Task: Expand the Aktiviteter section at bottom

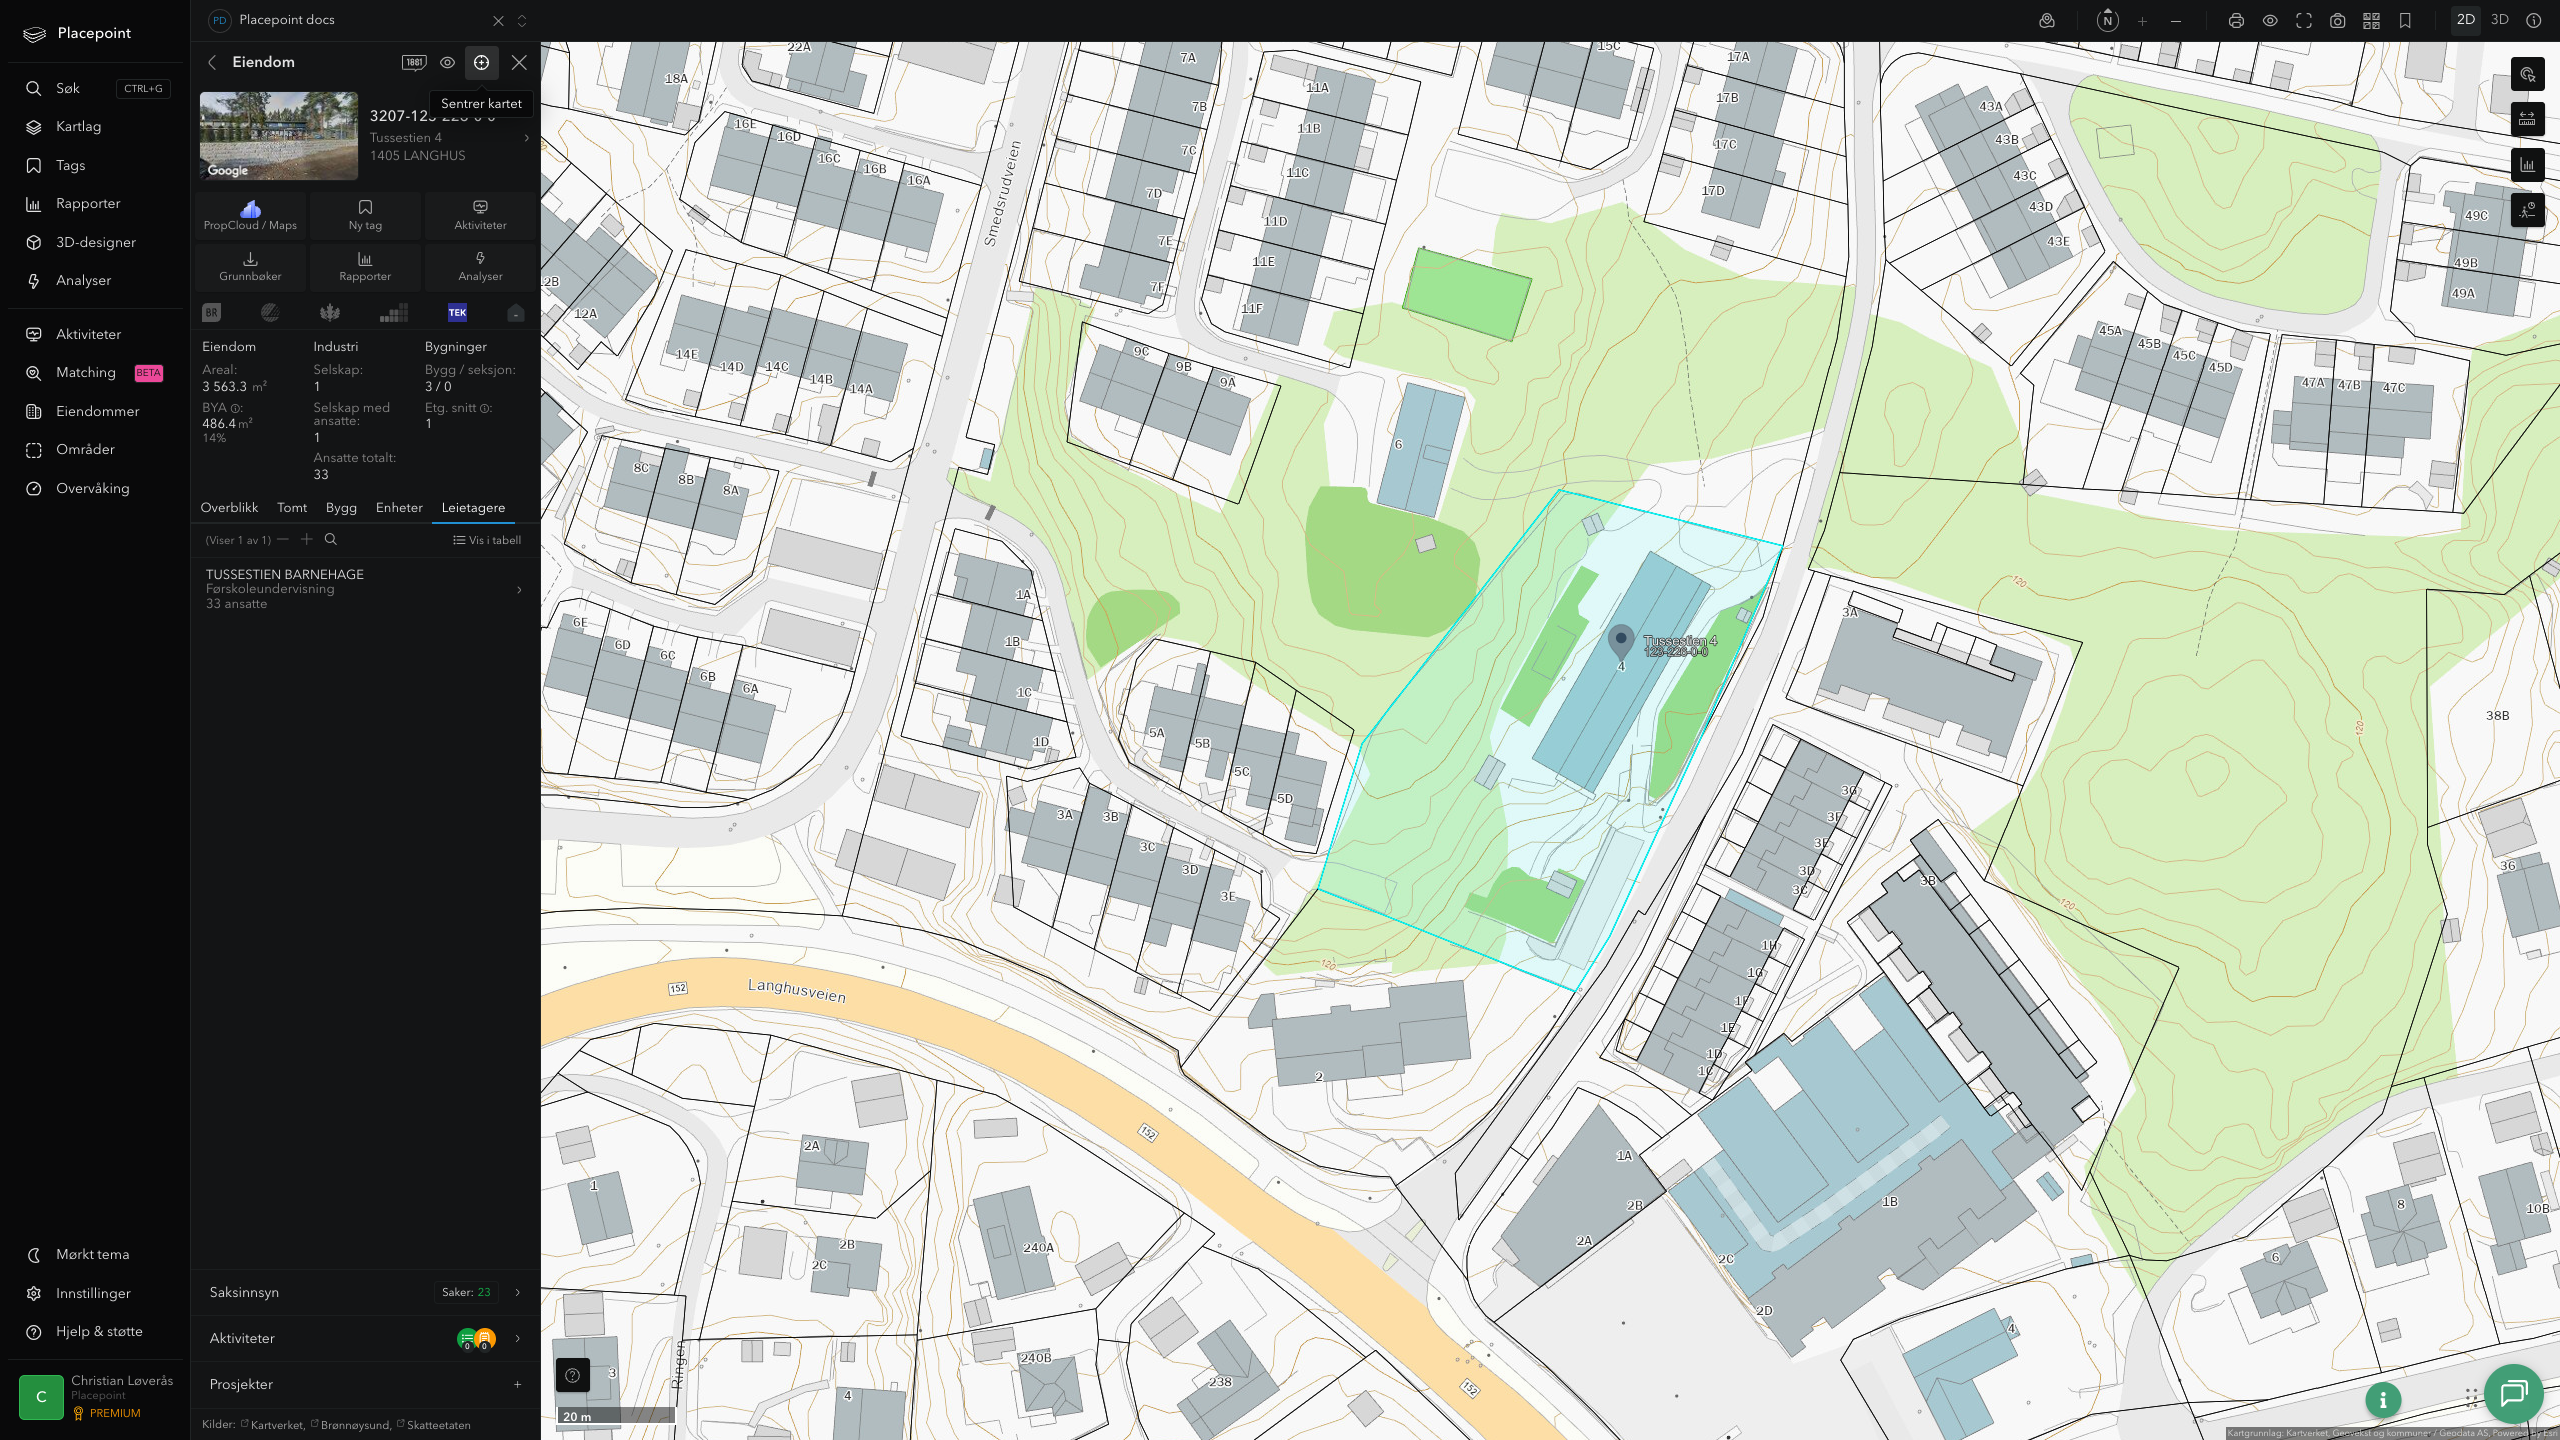Action: click(365, 1339)
